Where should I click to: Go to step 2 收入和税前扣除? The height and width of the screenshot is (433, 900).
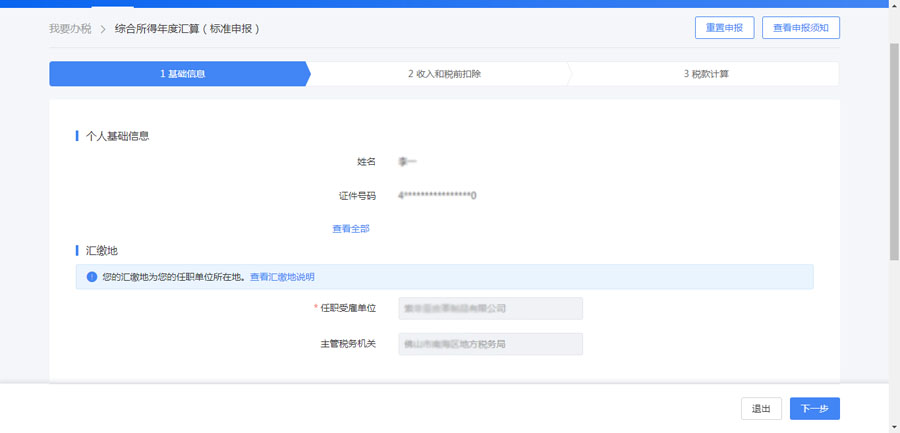pos(444,74)
